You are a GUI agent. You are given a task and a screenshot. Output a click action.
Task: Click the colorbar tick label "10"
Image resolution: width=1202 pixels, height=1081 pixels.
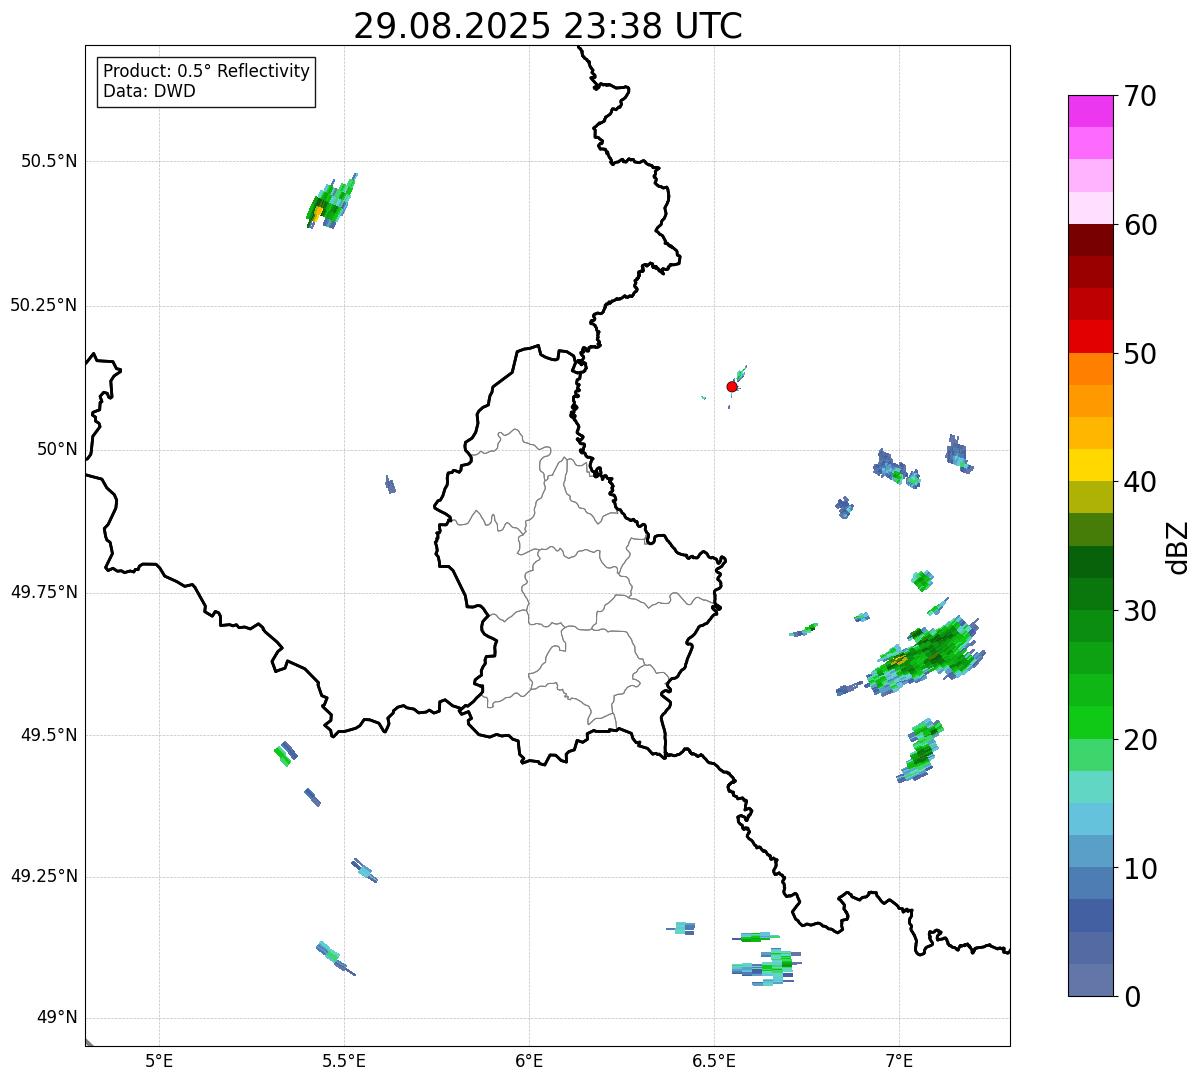[1140, 869]
